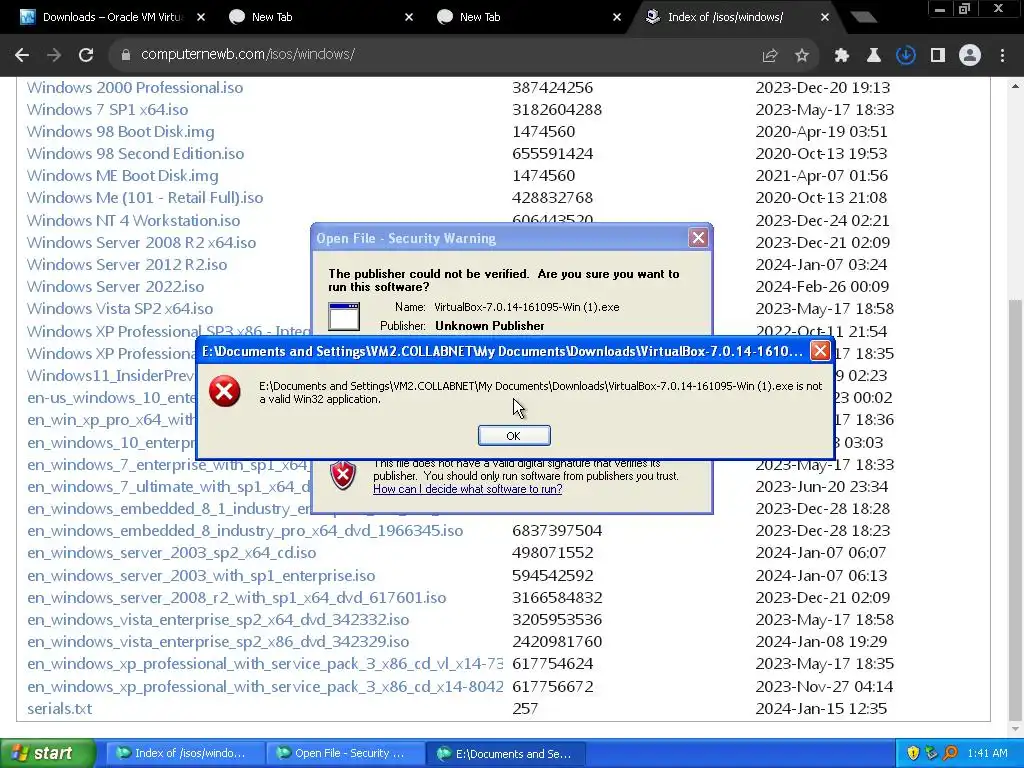This screenshot has height=768, width=1024.
Task: Open Windows Server 2008 R2 x64.iso link
Action: click(x=141, y=243)
